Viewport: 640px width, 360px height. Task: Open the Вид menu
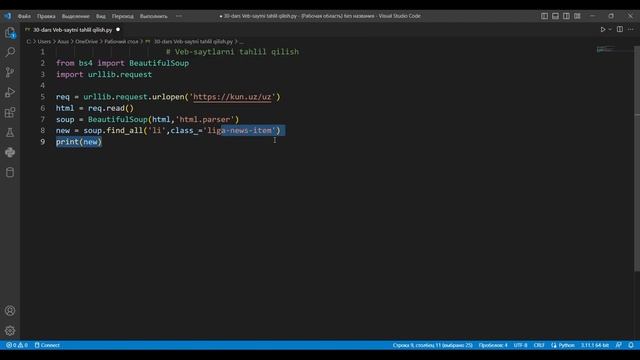[x=101, y=16]
